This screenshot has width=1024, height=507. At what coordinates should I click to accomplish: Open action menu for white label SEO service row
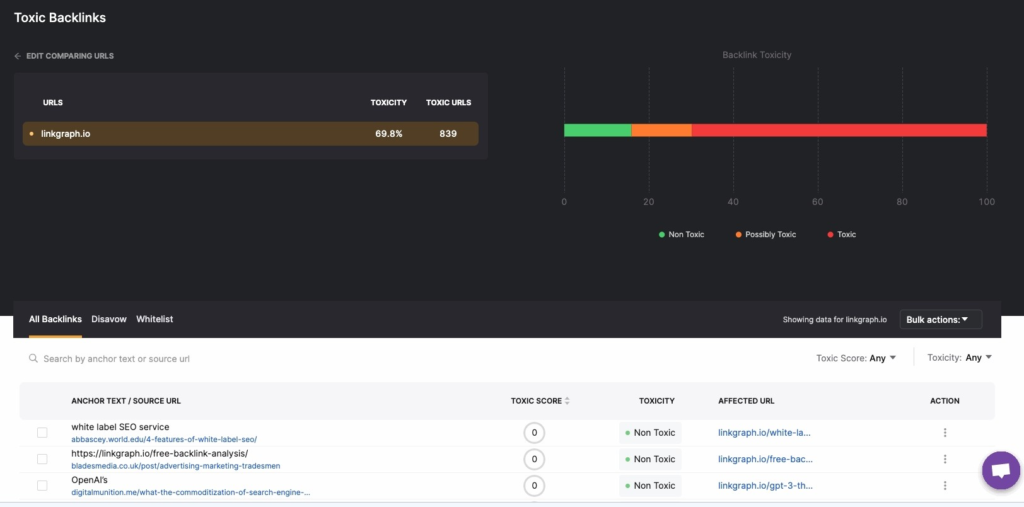[944, 433]
